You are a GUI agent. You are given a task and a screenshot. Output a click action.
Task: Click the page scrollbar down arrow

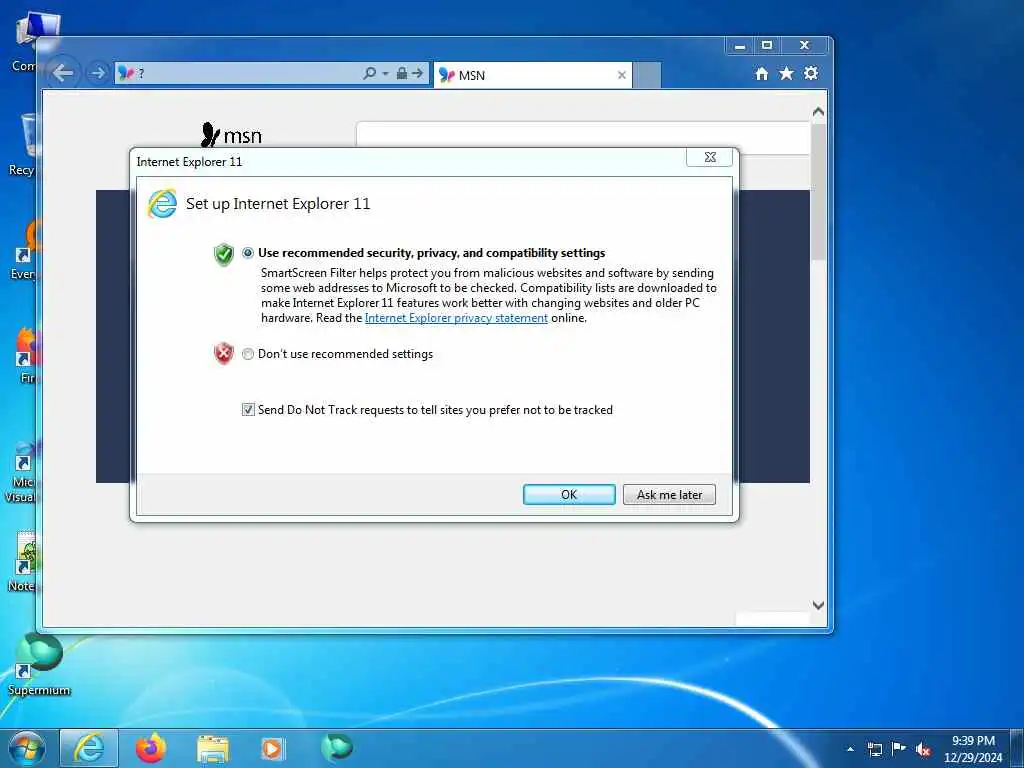pos(818,605)
